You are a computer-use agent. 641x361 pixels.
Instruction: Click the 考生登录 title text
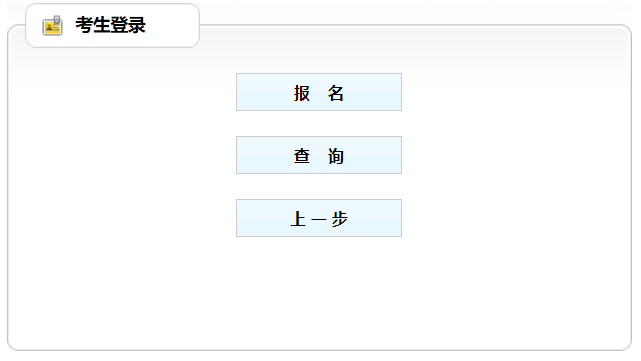pyautogui.click(x=110, y=25)
